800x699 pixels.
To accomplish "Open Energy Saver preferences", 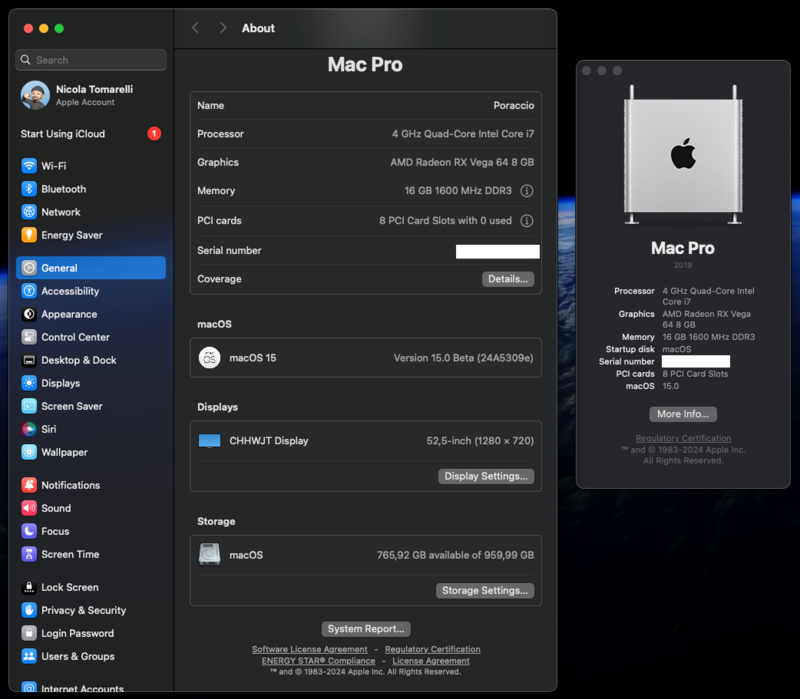I will (71, 235).
